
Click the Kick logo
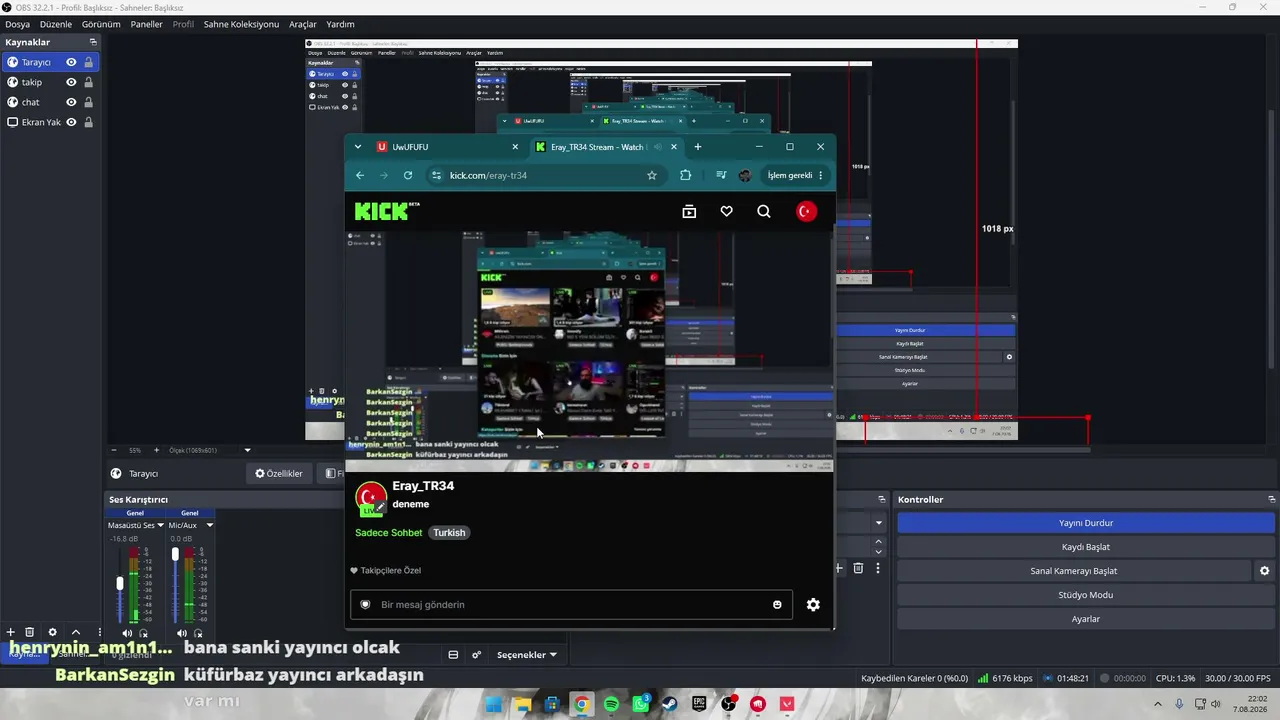point(387,211)
